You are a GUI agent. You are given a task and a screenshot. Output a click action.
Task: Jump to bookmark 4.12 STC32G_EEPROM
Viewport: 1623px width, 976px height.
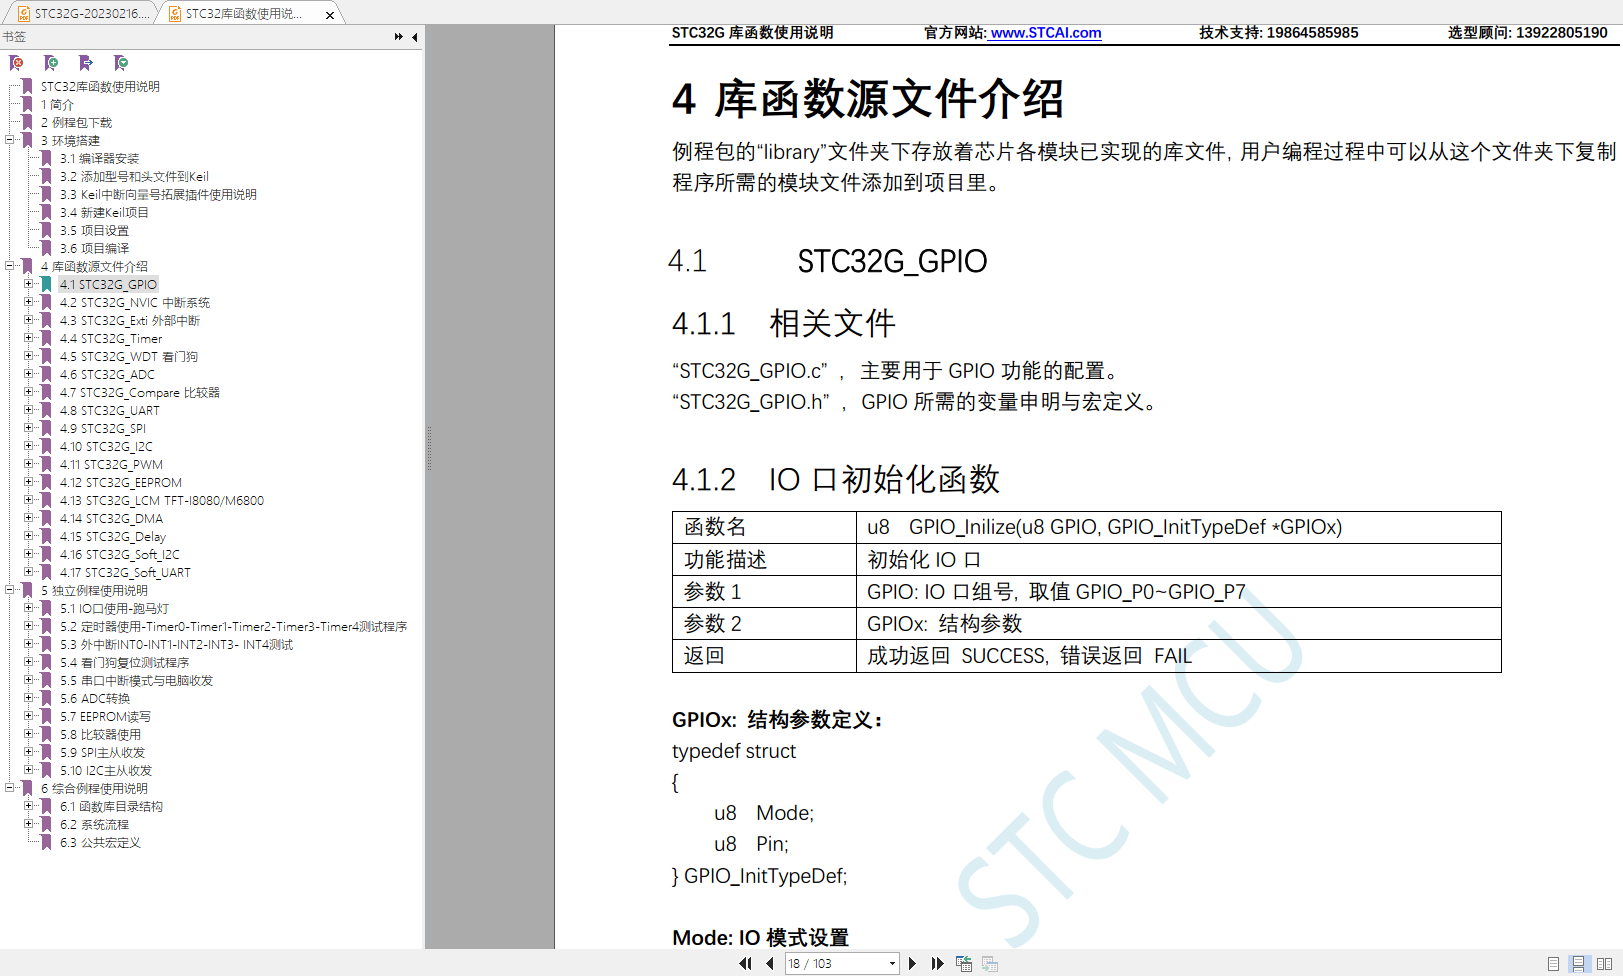[121, 482]
